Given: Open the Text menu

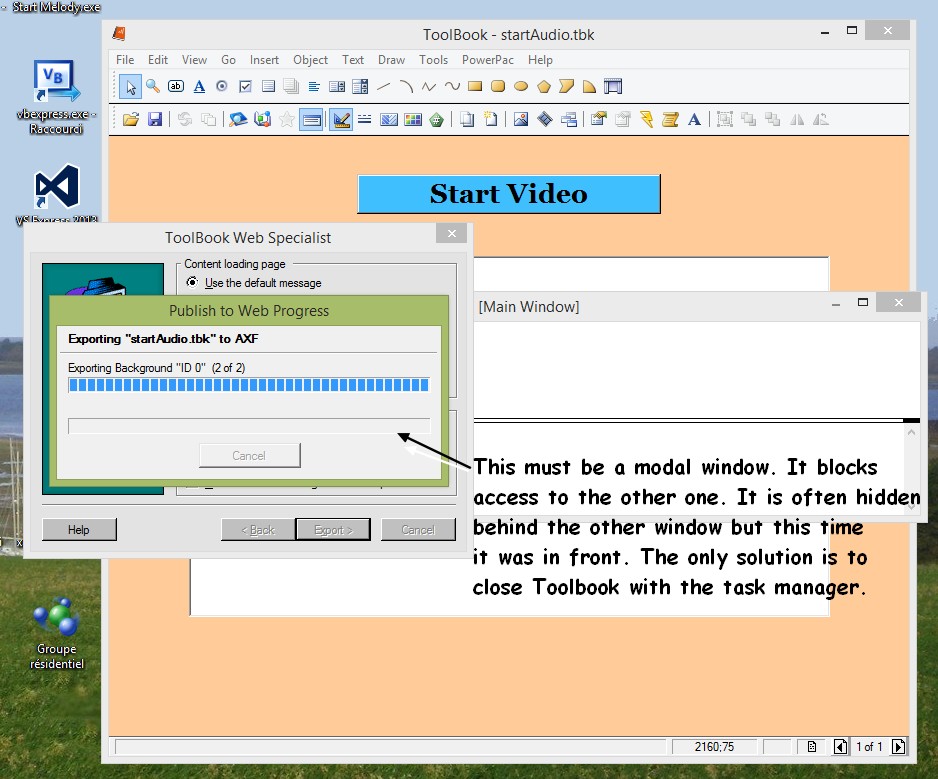Looking at the screenshot, I should coord(353,60).
